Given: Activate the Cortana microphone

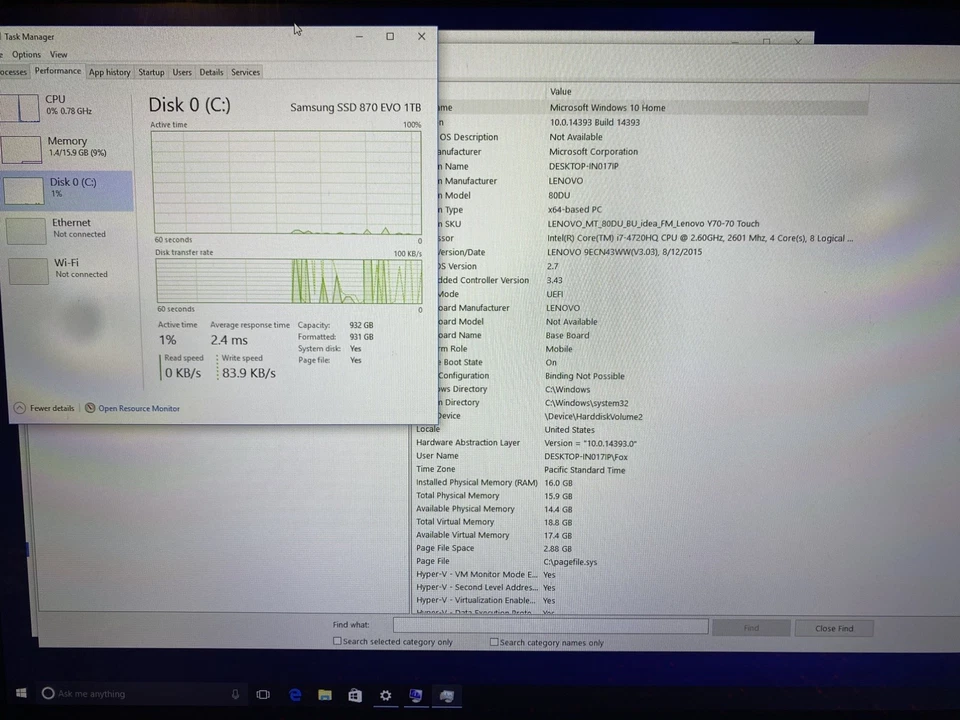Looking at the screenshot, I should [235, 693].
